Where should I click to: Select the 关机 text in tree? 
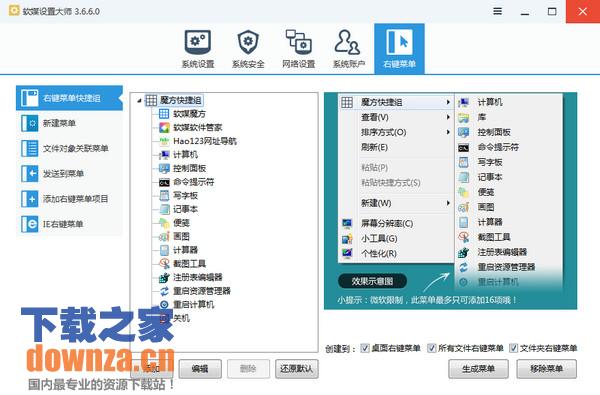[181, 318]
